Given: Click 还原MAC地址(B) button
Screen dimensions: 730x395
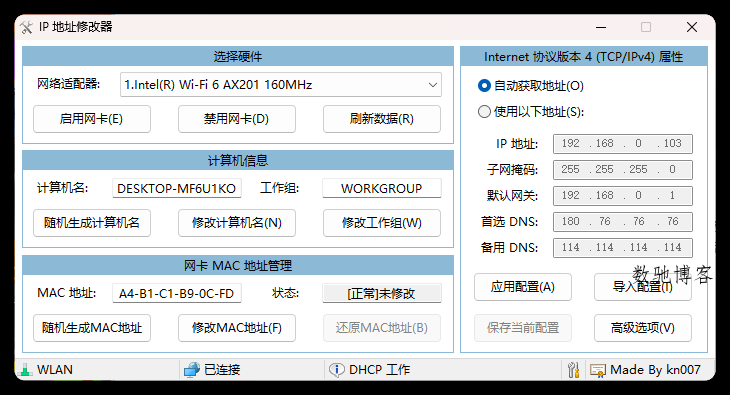Looking at the screenshot, I should pyautogui.click(x=382, y=328).
